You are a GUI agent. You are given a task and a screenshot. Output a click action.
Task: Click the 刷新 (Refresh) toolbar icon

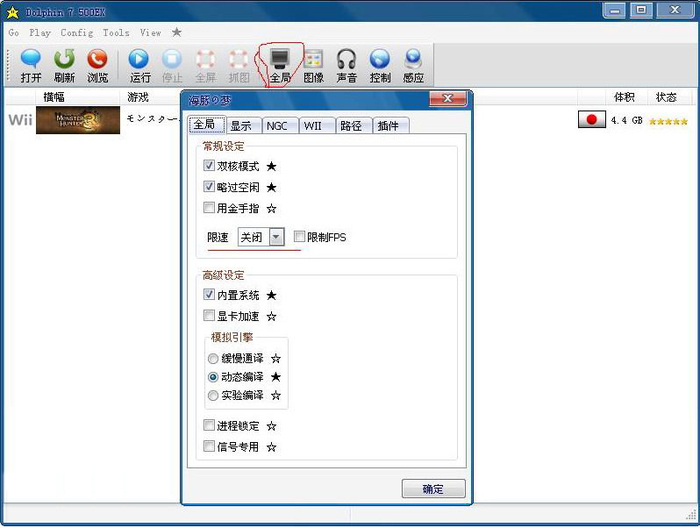[64, 65]
